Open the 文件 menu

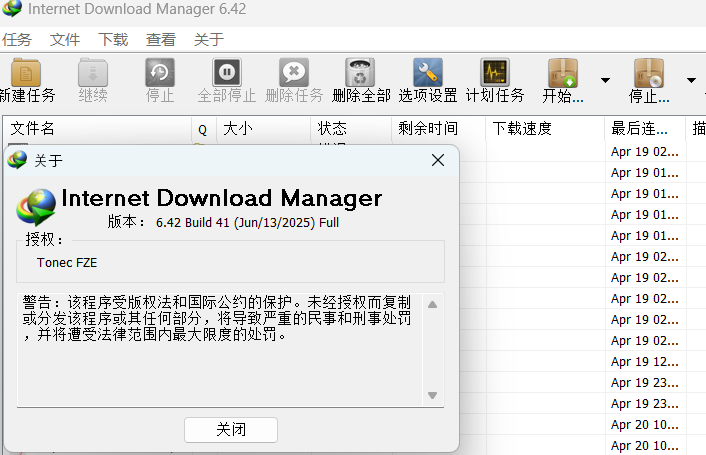[x=65, y=40]
